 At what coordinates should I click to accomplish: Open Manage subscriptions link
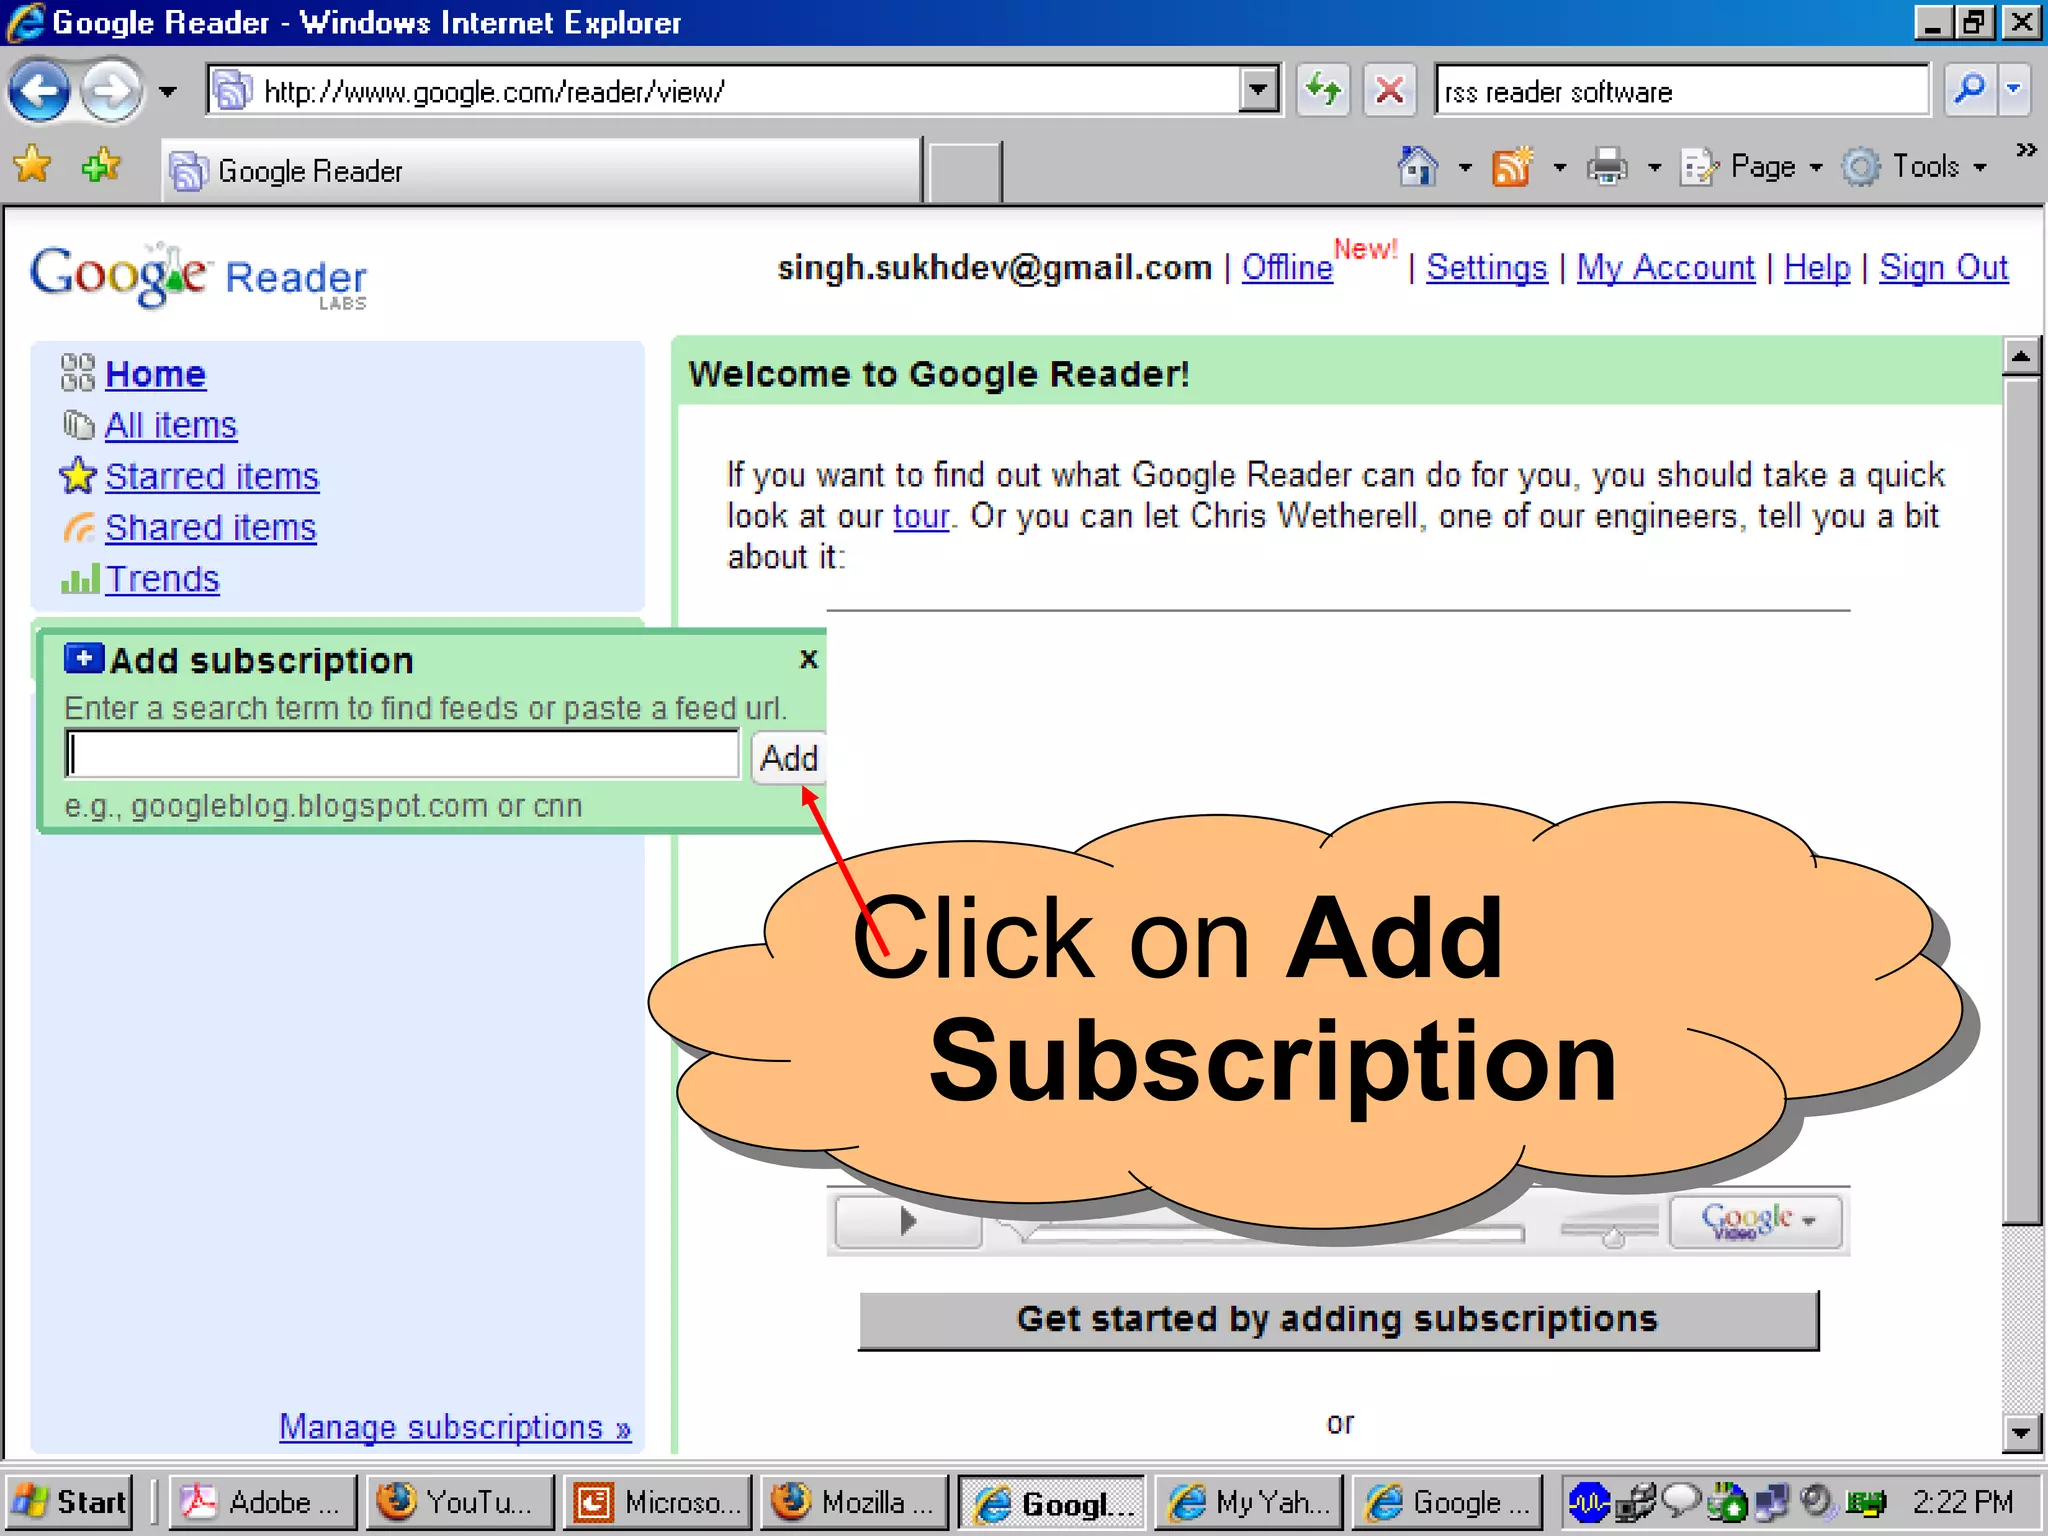(455, 1427)
